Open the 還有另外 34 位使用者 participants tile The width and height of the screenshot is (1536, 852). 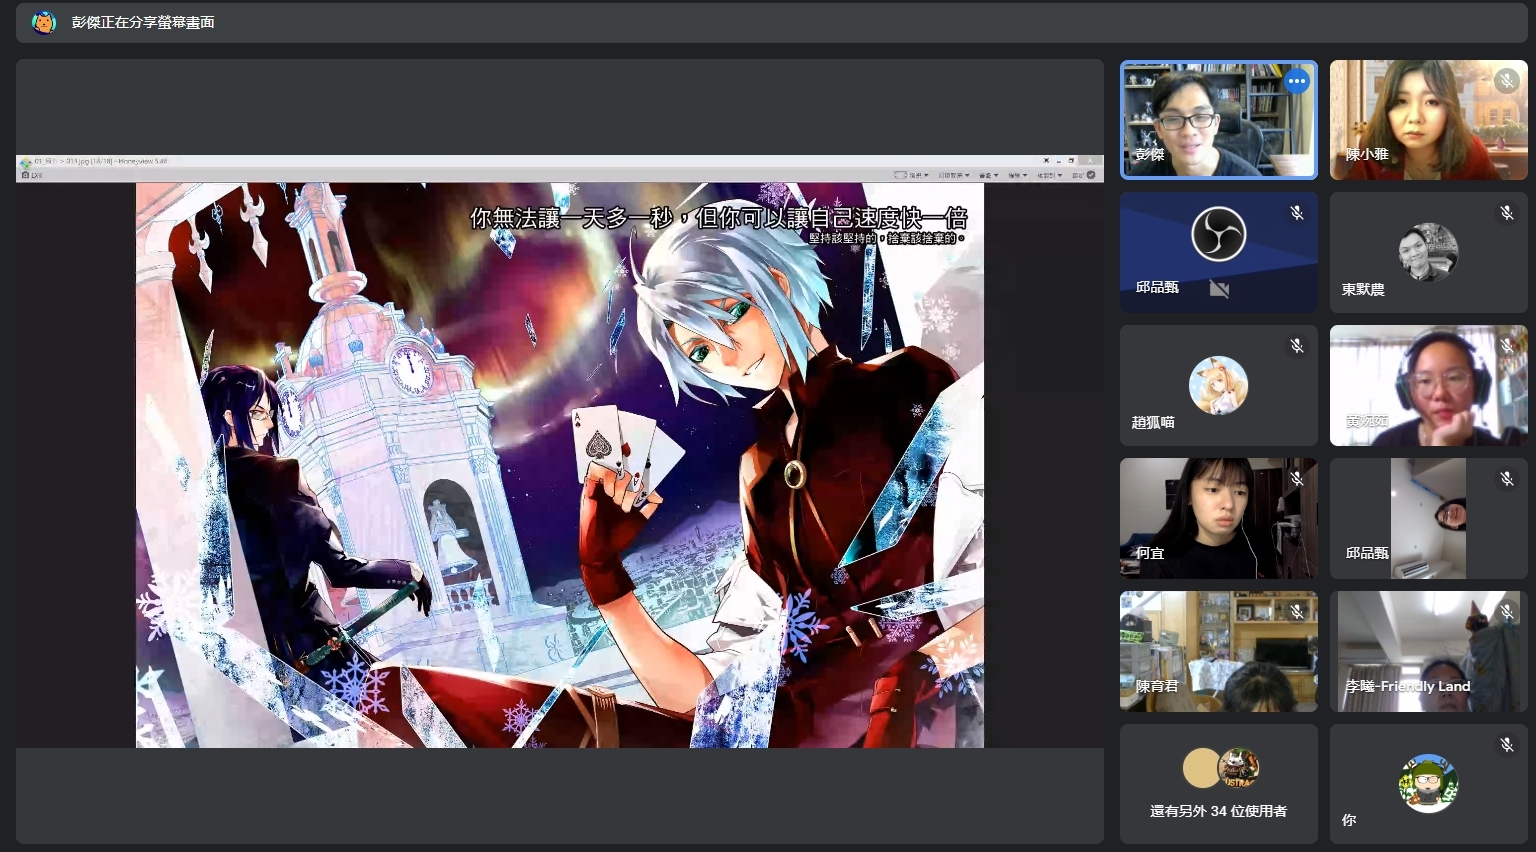click(x=1219, y=784)
